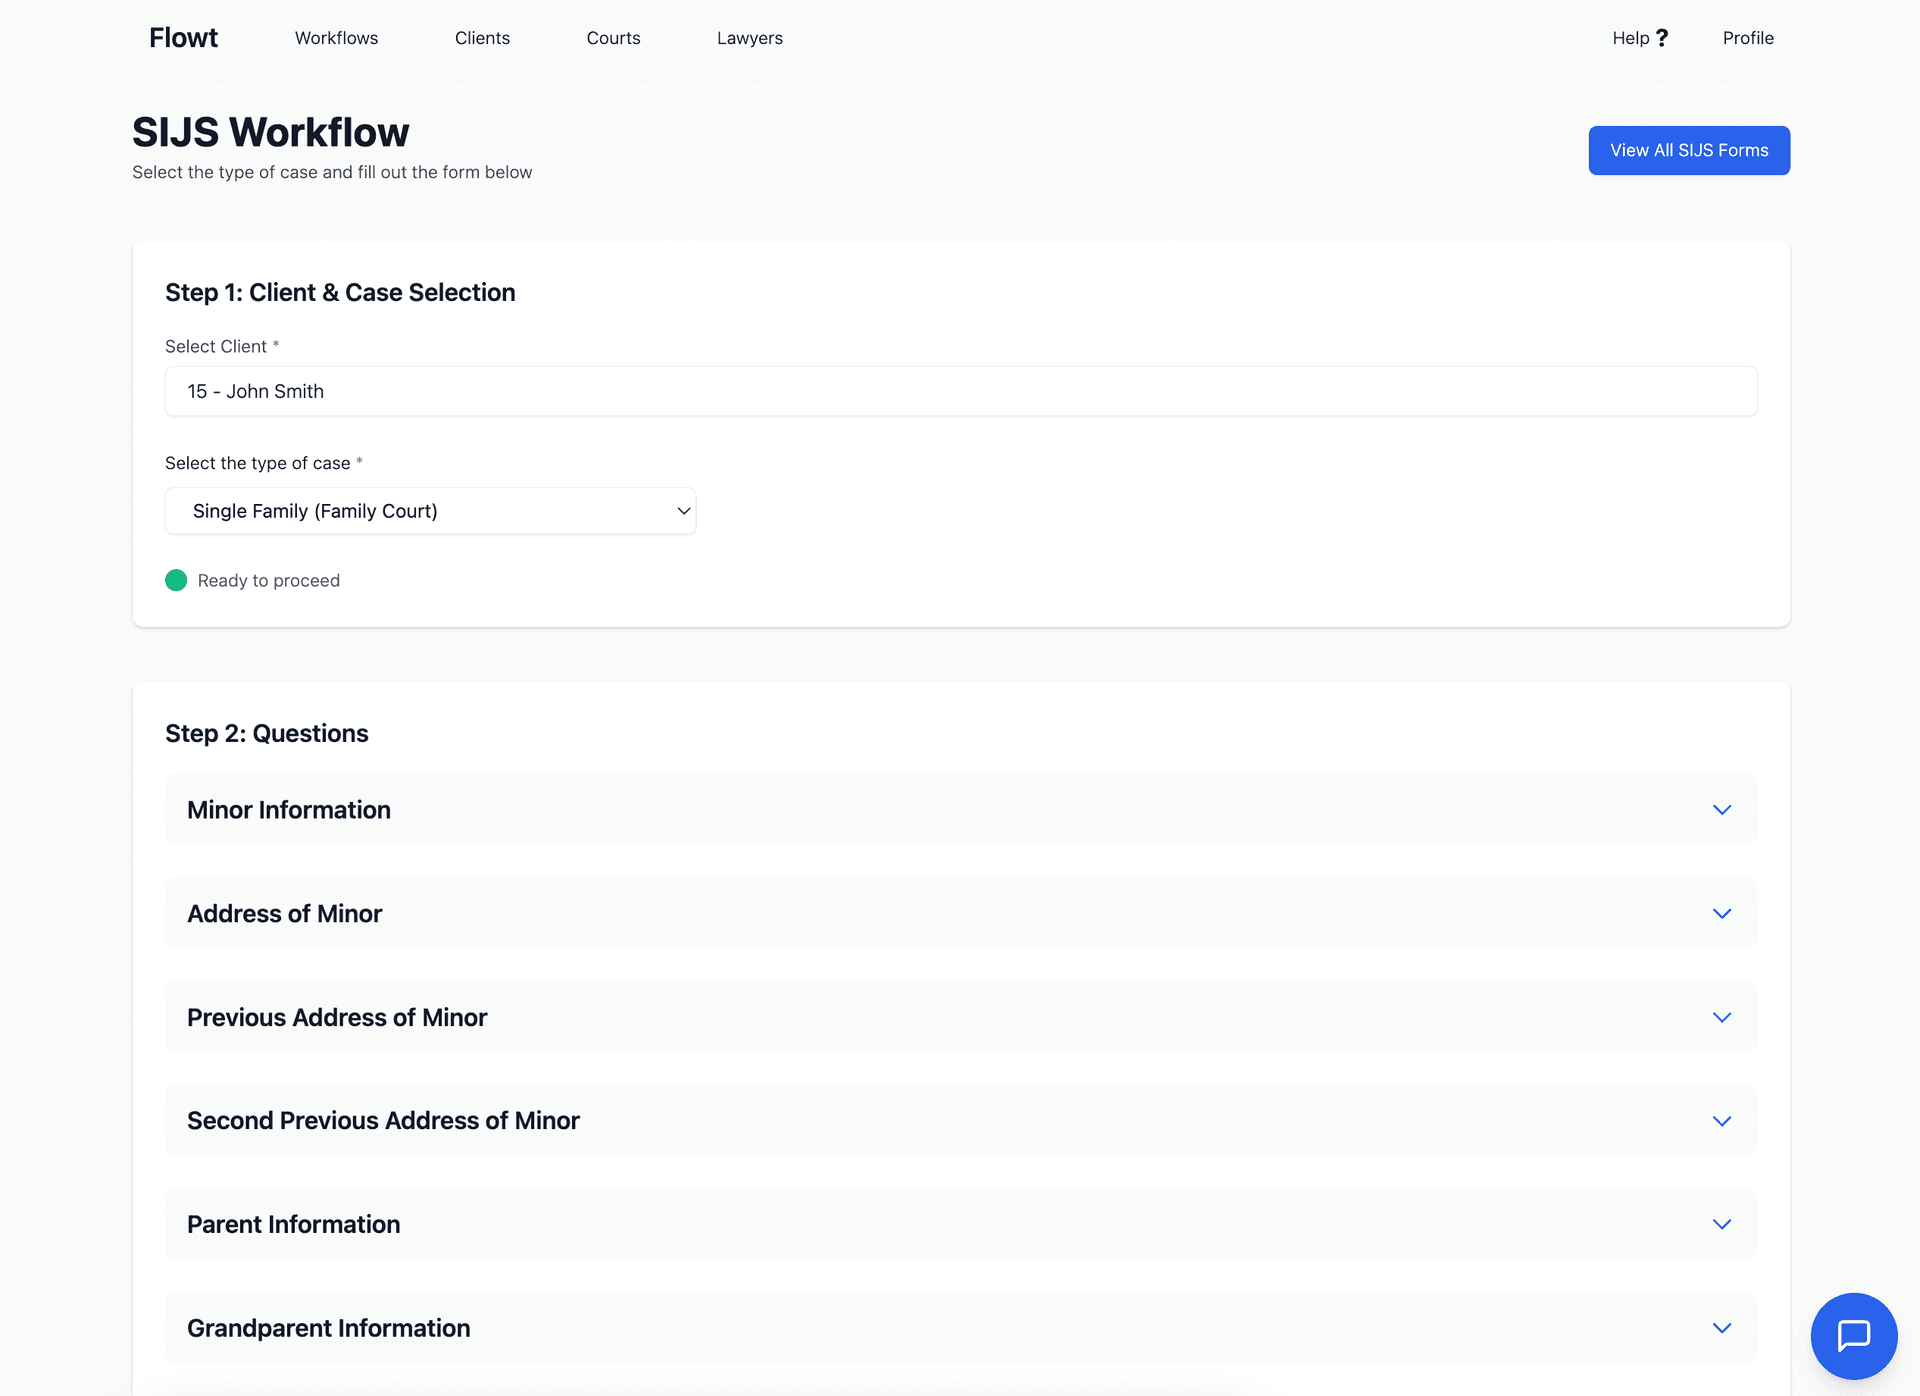Navigate to the Workflows page
Screen dimensions: 1920x1396
[336, 37]
